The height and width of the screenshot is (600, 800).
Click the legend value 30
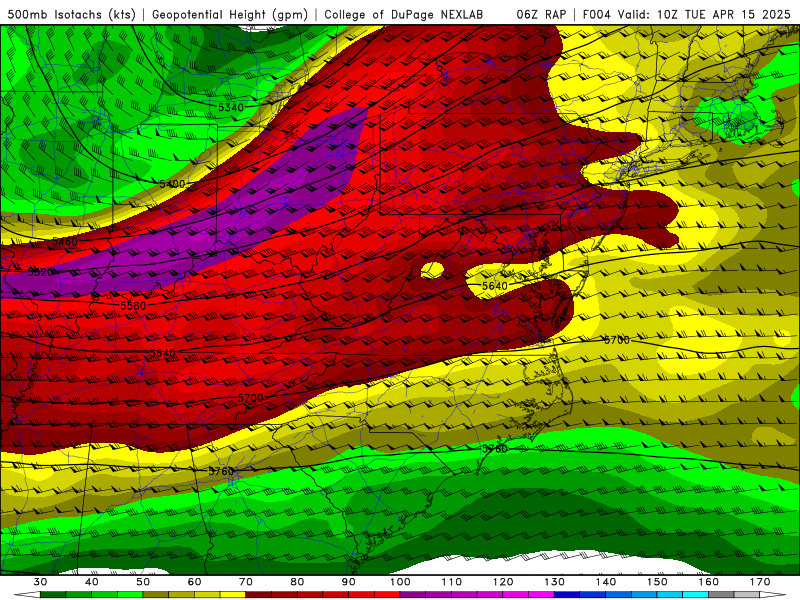(40, 582)
